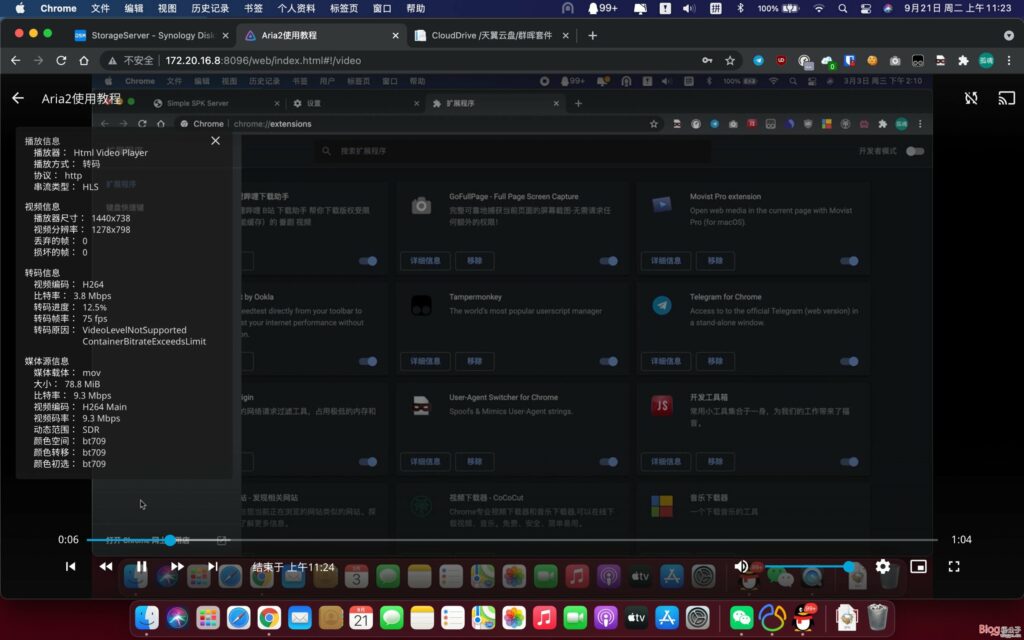Image resolution: width=1024 pixels, height=640 pixels.
Task: Enter fullscreen video mode
Action: point(954,566)
